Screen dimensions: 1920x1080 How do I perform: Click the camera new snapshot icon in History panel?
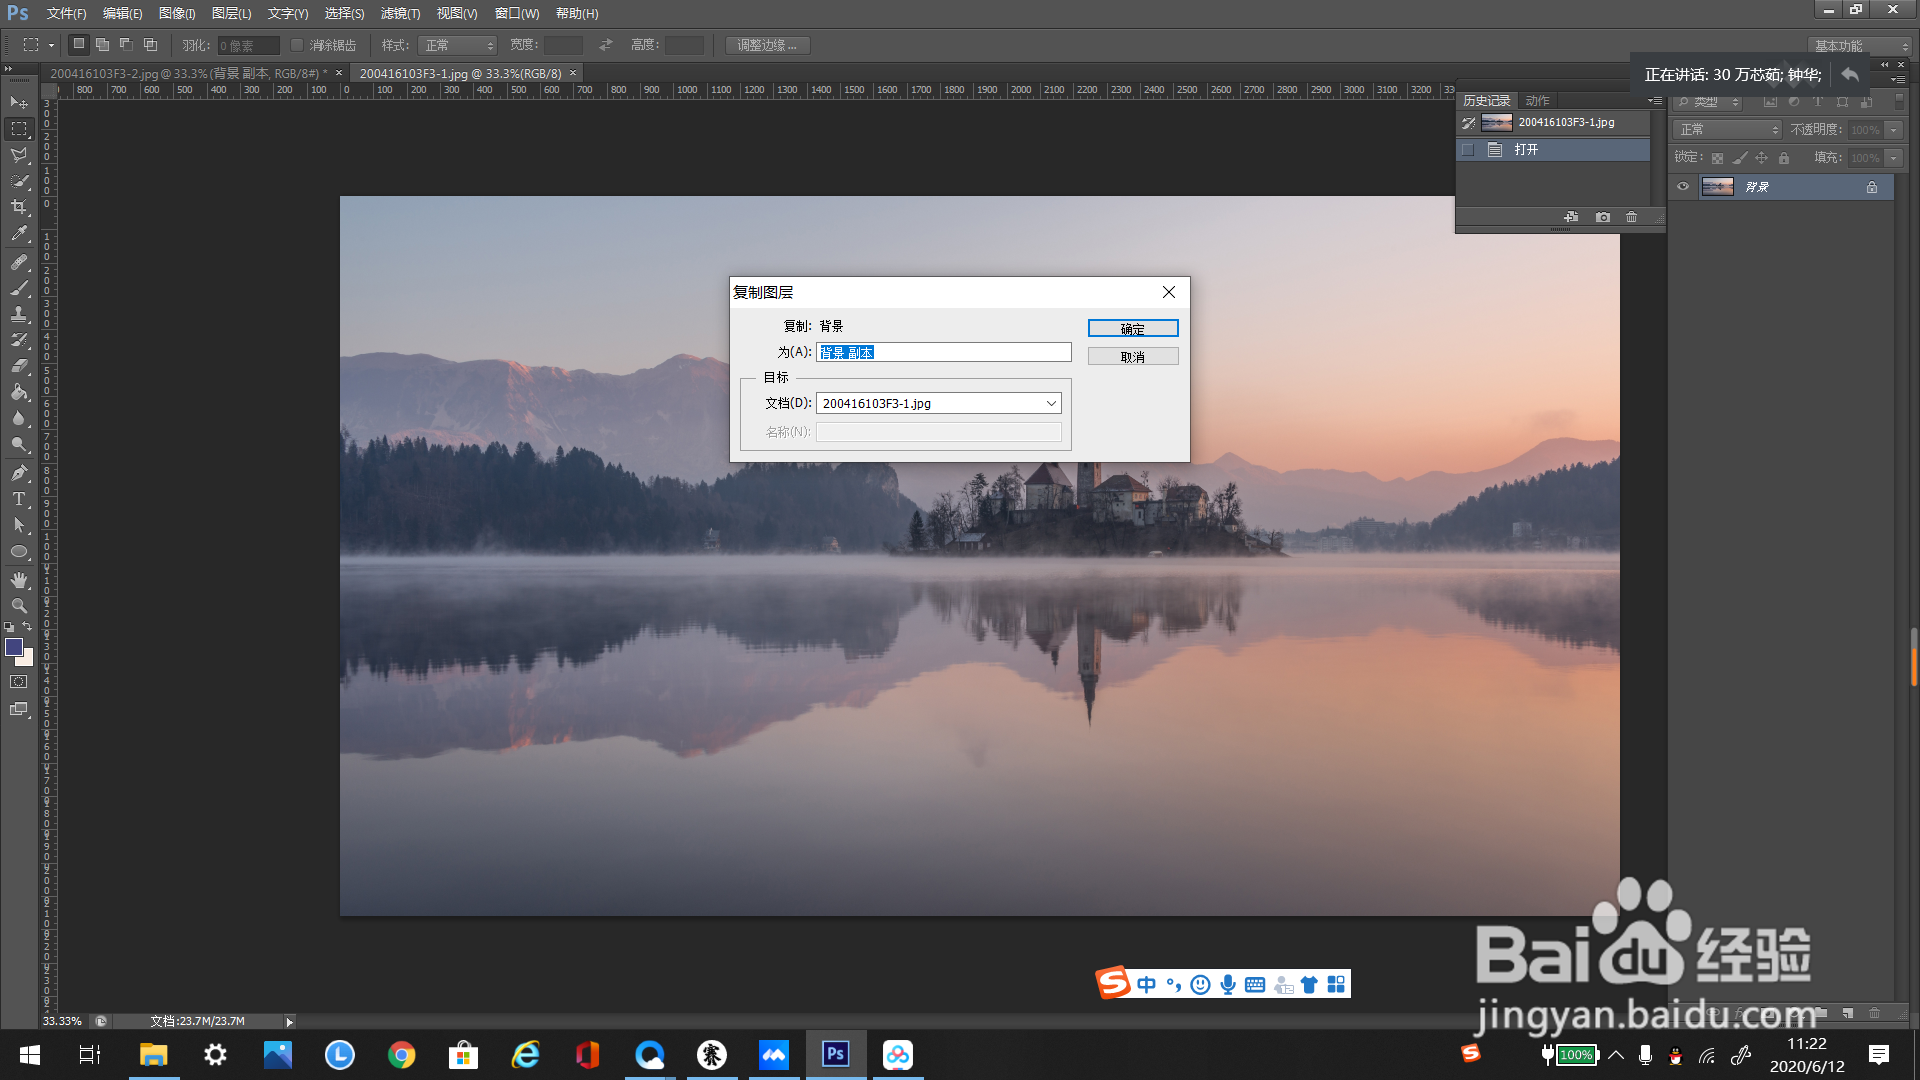click(x=1603, y=217)
